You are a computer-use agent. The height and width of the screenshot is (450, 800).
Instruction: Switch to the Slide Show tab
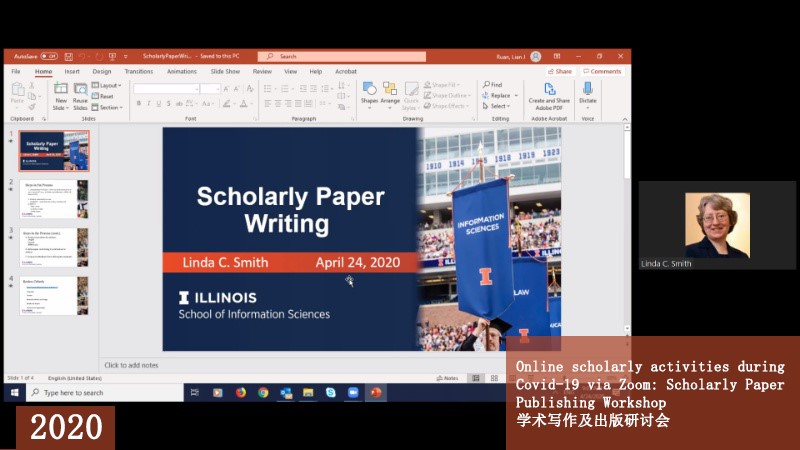(225, 71)
